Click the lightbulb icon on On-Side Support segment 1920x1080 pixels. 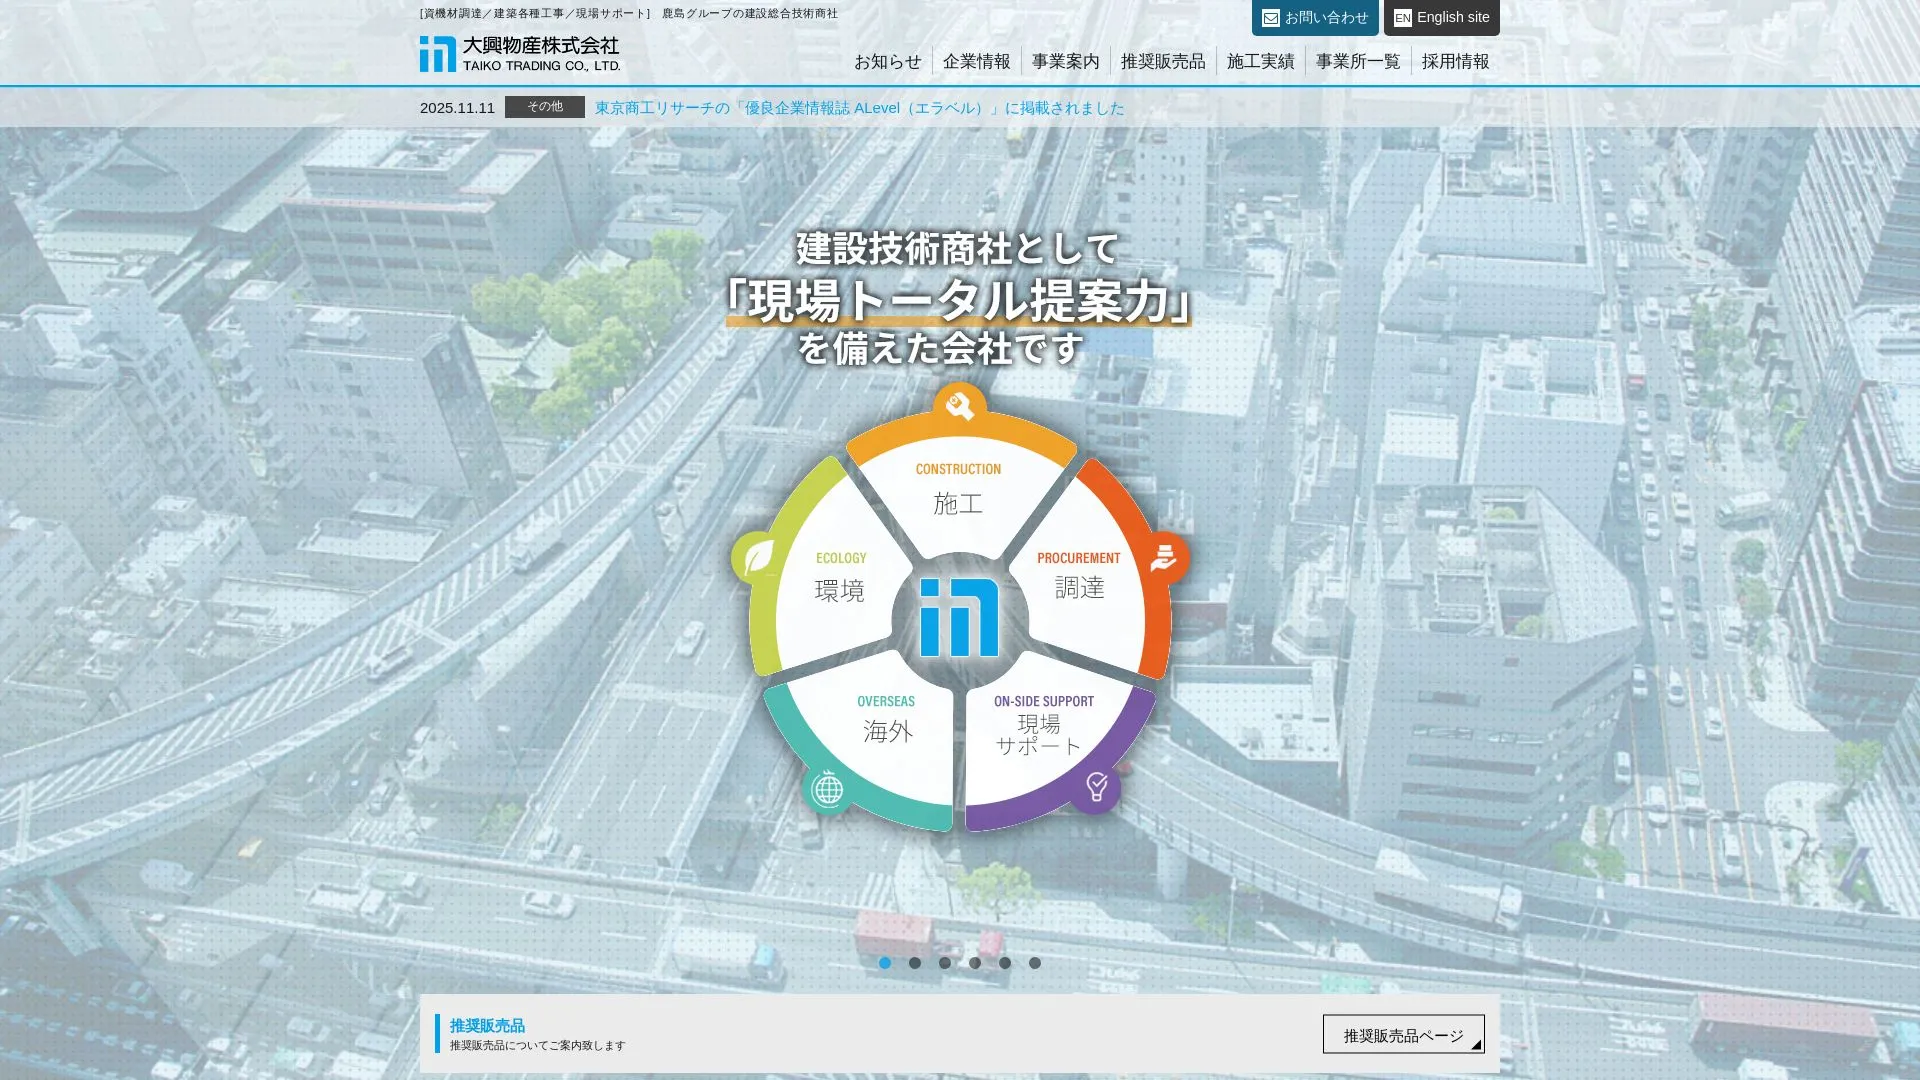tap(1096, 787)
